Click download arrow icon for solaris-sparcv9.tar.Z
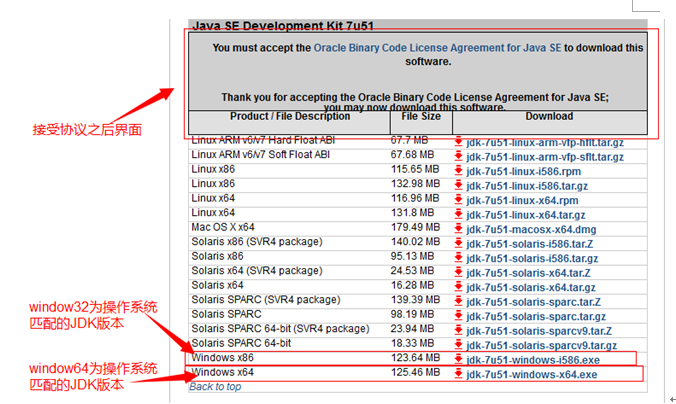The image size is (676, 404). pyautogui.click(x=458, y=330)
